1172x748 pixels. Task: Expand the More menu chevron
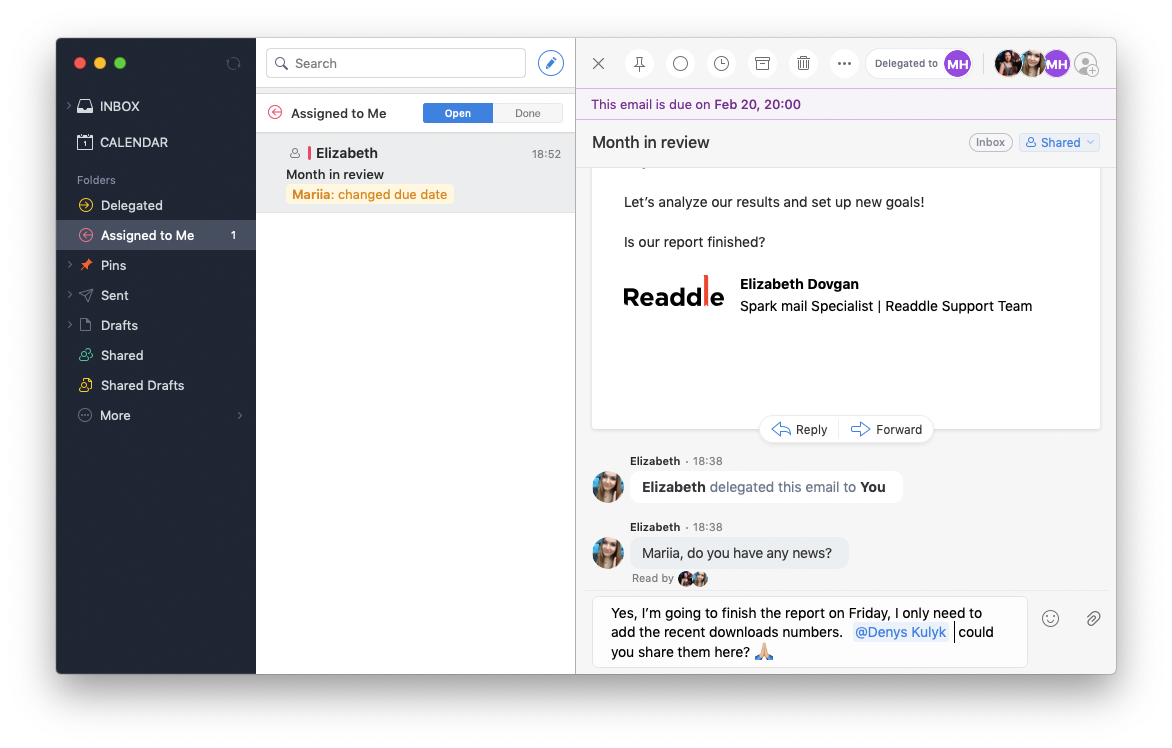click(x=240, y=415)
